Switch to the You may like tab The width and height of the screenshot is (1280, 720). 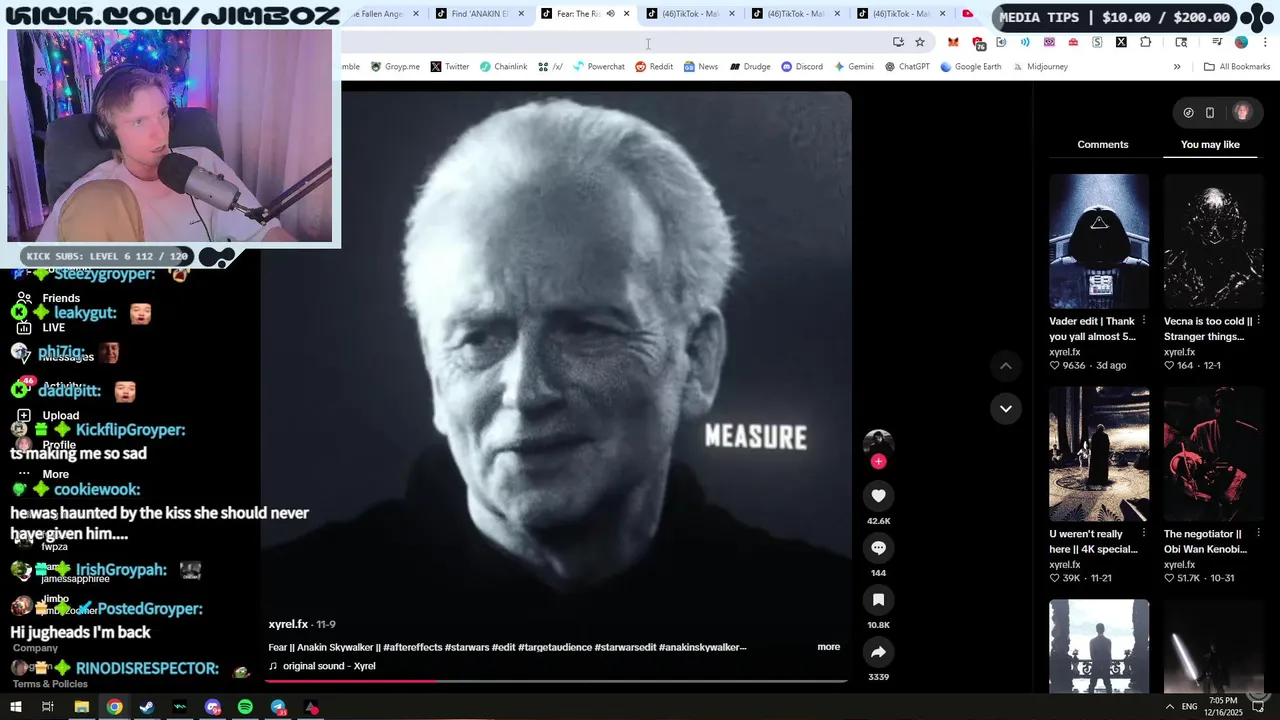(x=1210, y=145)
